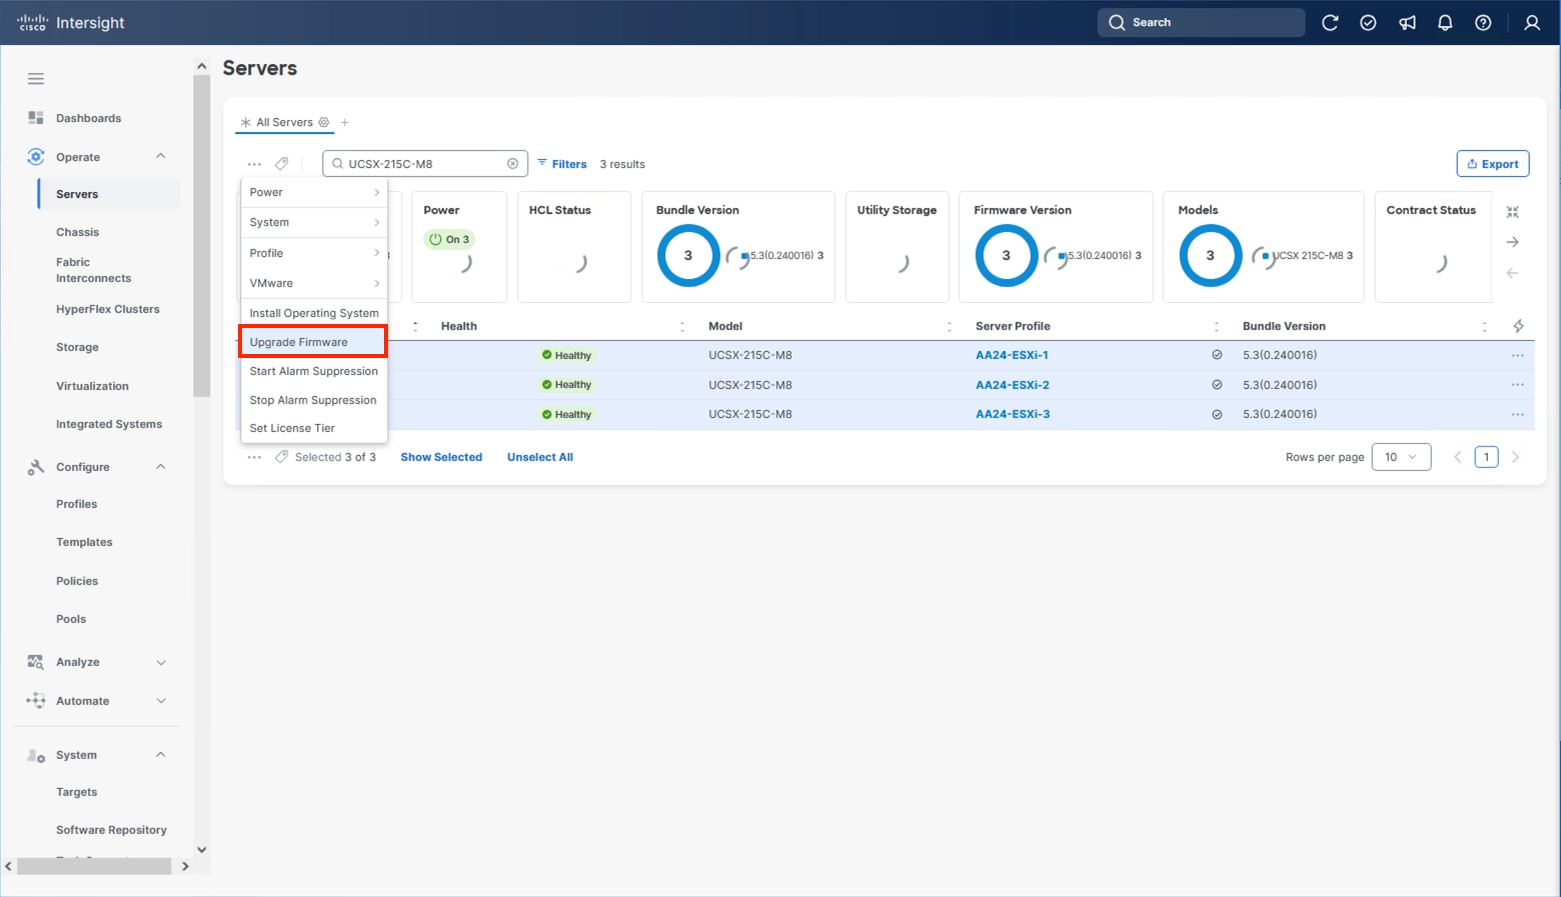Screen dimensions: 1561x897
Task: Toggle the hamburger navigation menu
Action: coord(36,79)
